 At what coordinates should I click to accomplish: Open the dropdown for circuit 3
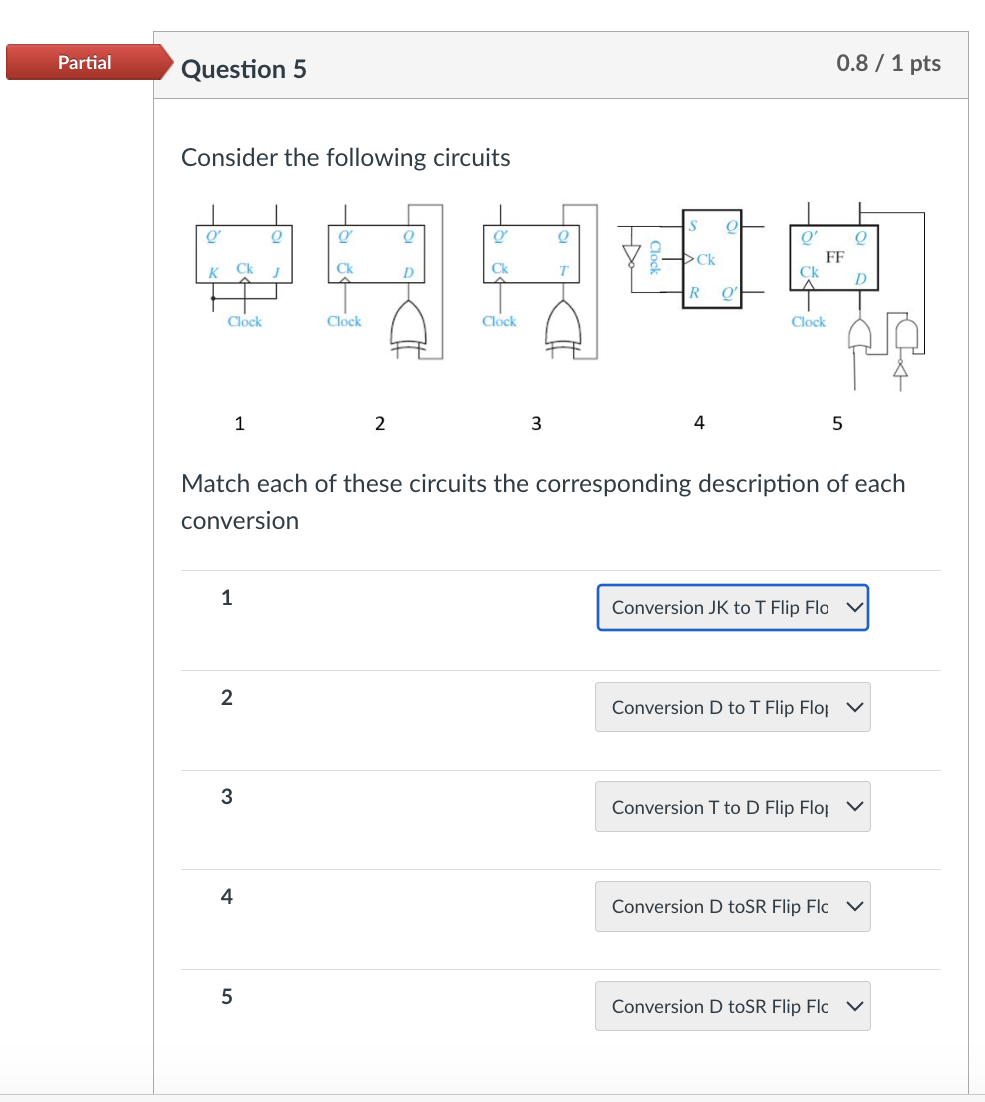click(731, 806)
